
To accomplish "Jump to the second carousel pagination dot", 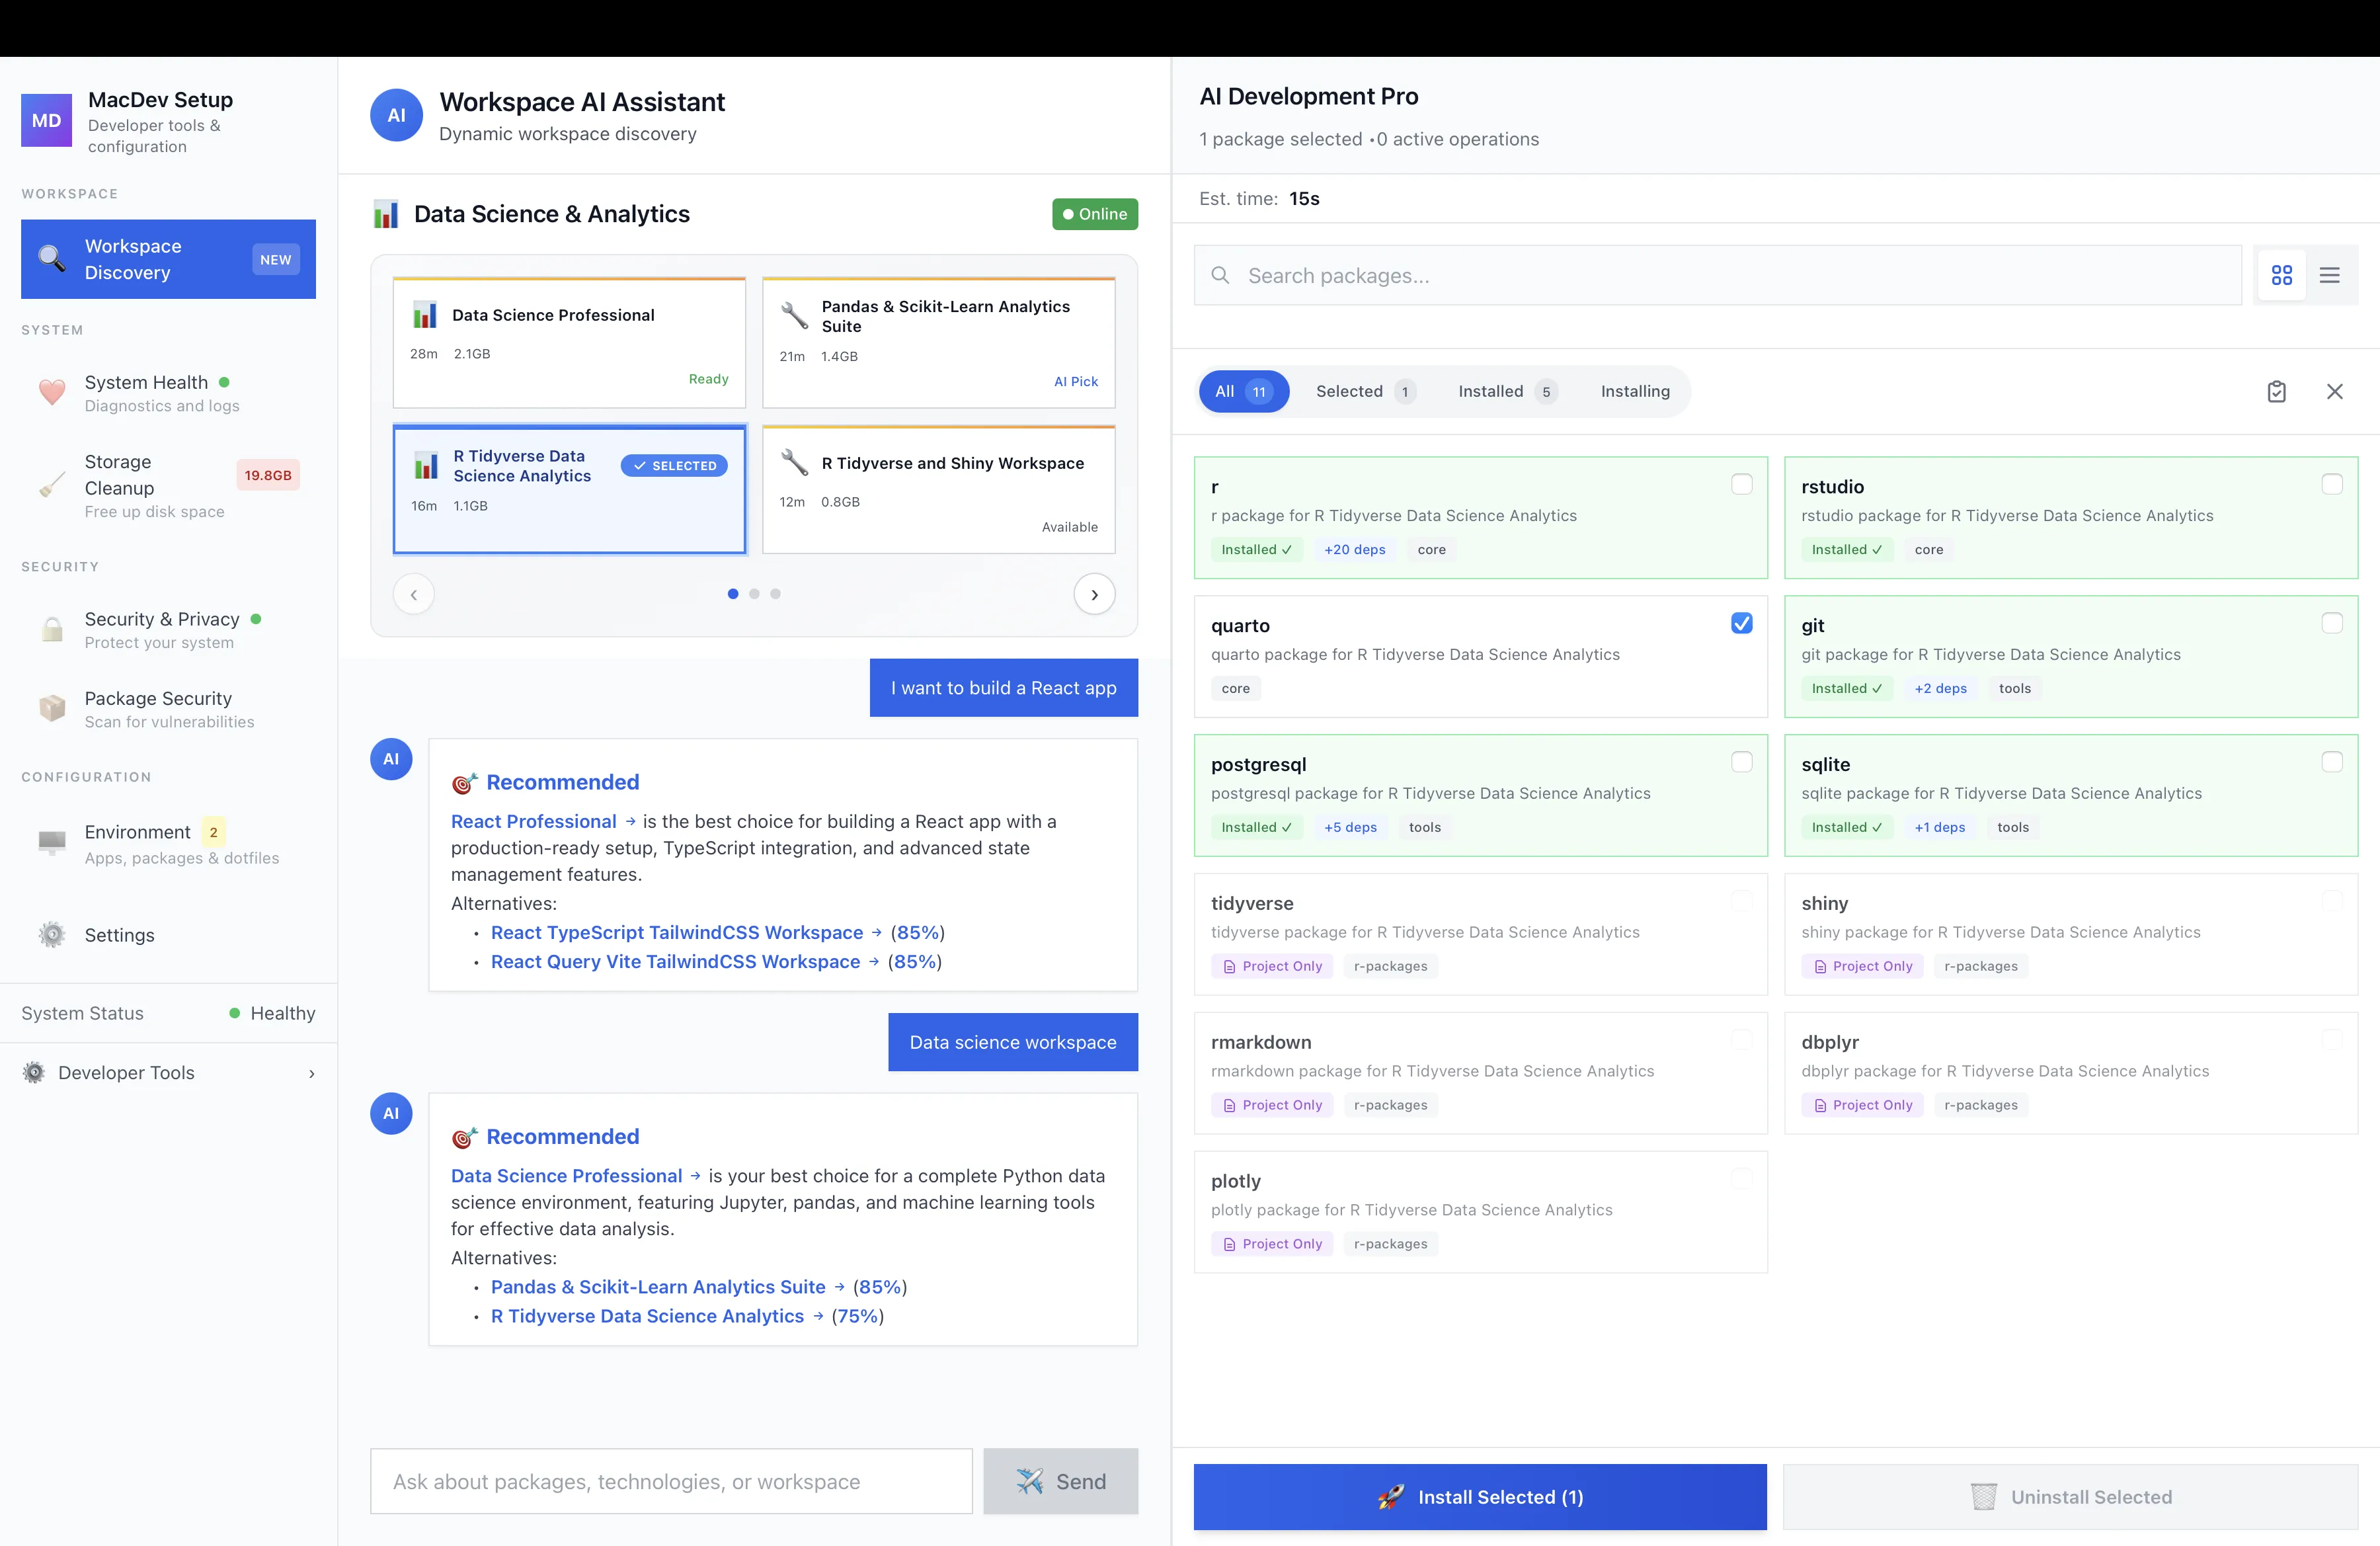I will click(754, 593).
